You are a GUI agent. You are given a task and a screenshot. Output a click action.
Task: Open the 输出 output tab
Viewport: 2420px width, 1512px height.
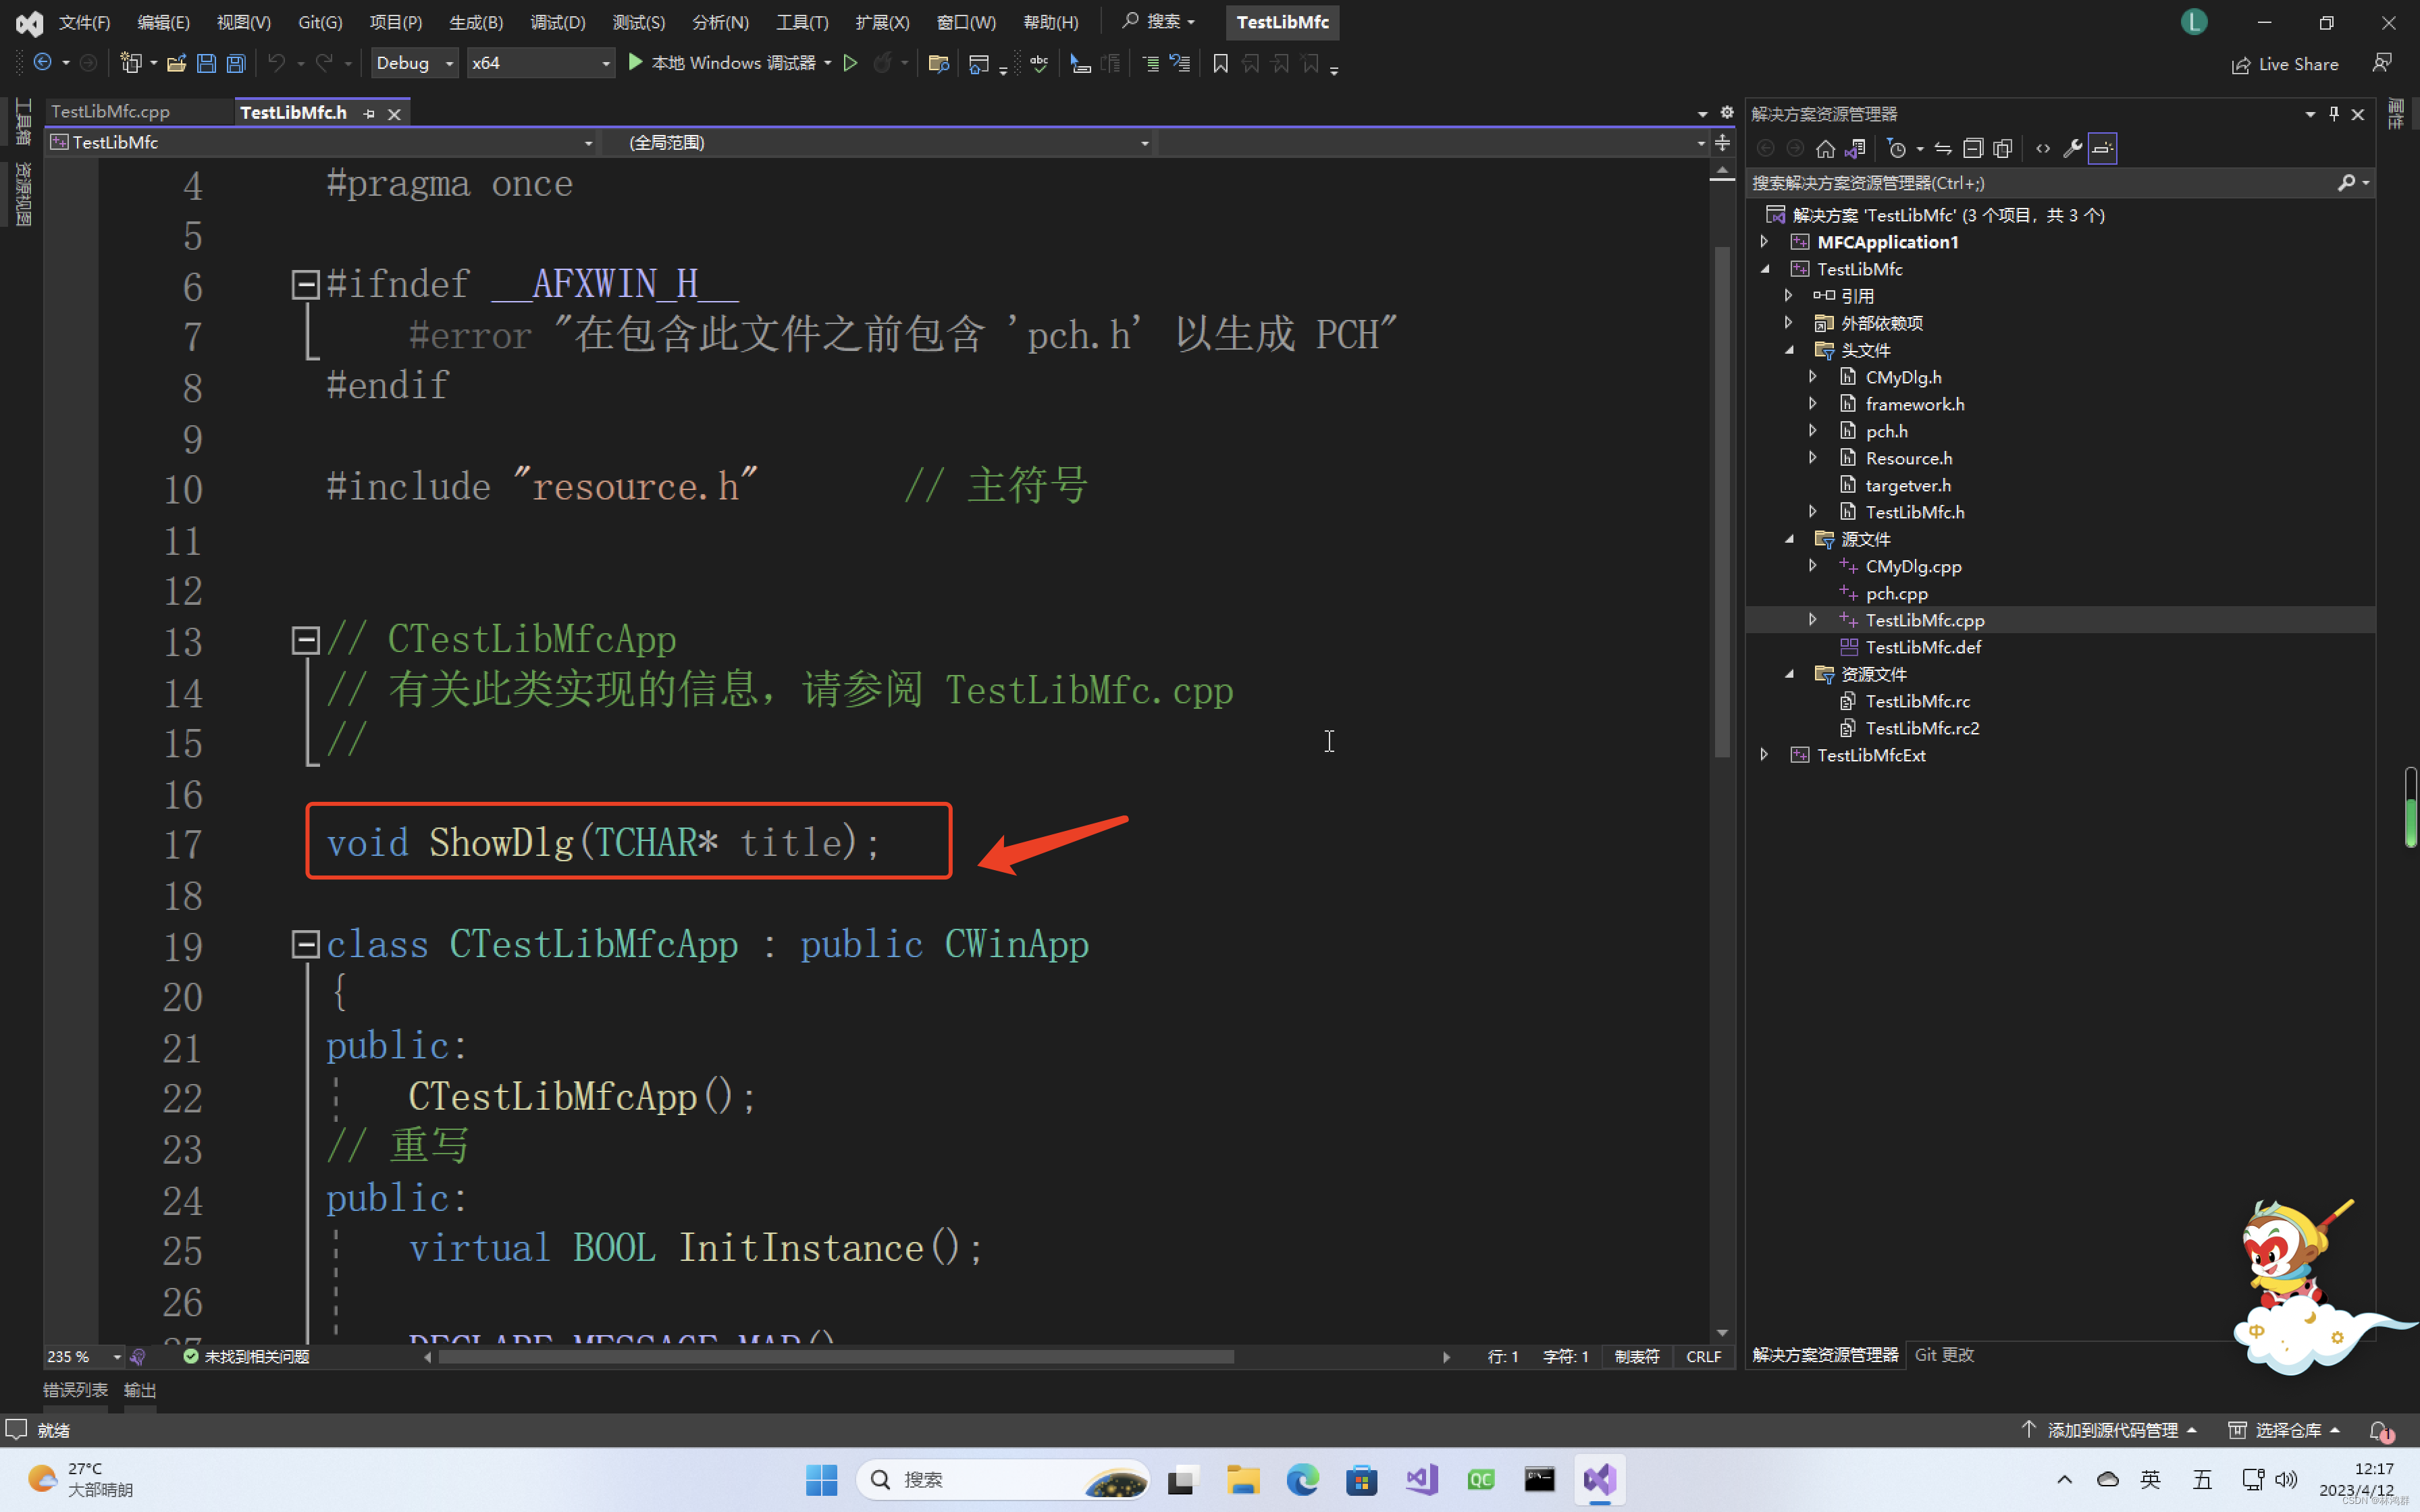click(140, 1390)
